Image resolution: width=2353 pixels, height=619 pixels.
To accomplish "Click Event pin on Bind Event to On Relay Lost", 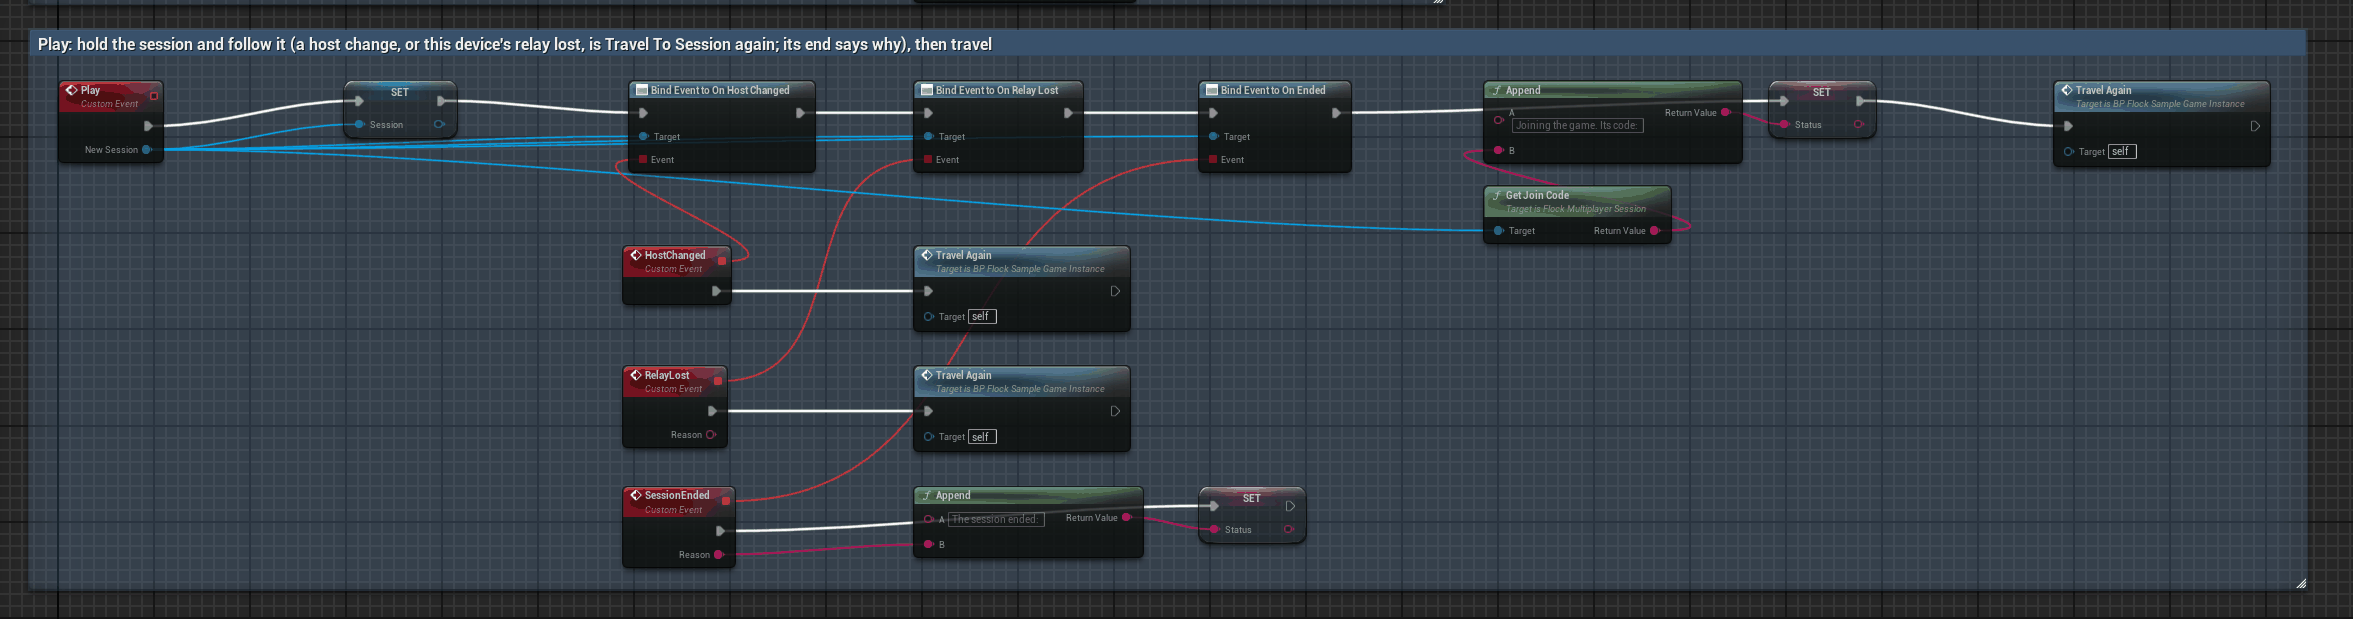I will 928,160.
